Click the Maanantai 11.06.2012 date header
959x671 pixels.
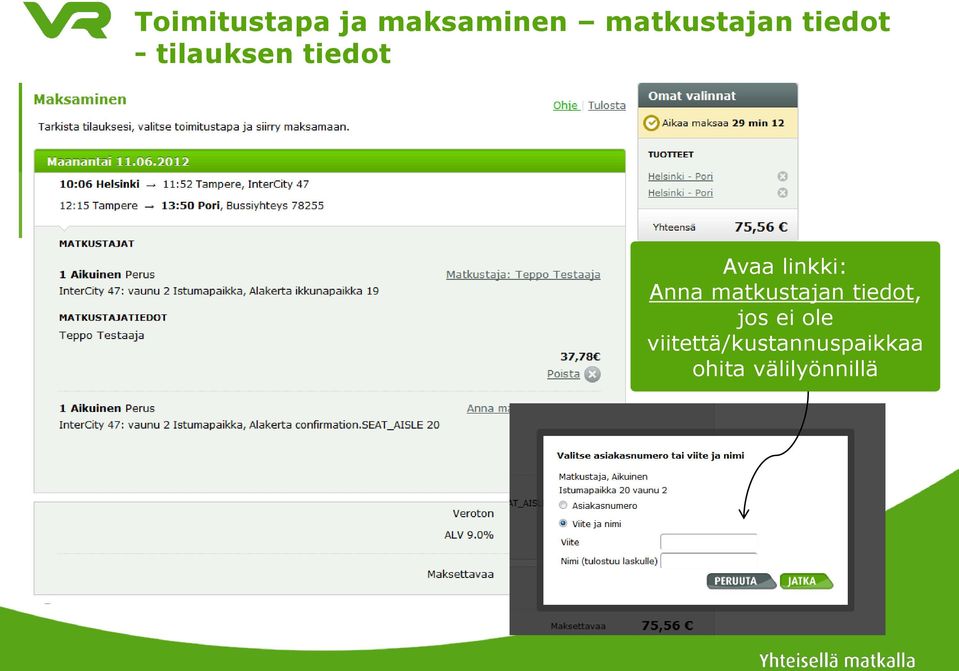coord(118,162)
